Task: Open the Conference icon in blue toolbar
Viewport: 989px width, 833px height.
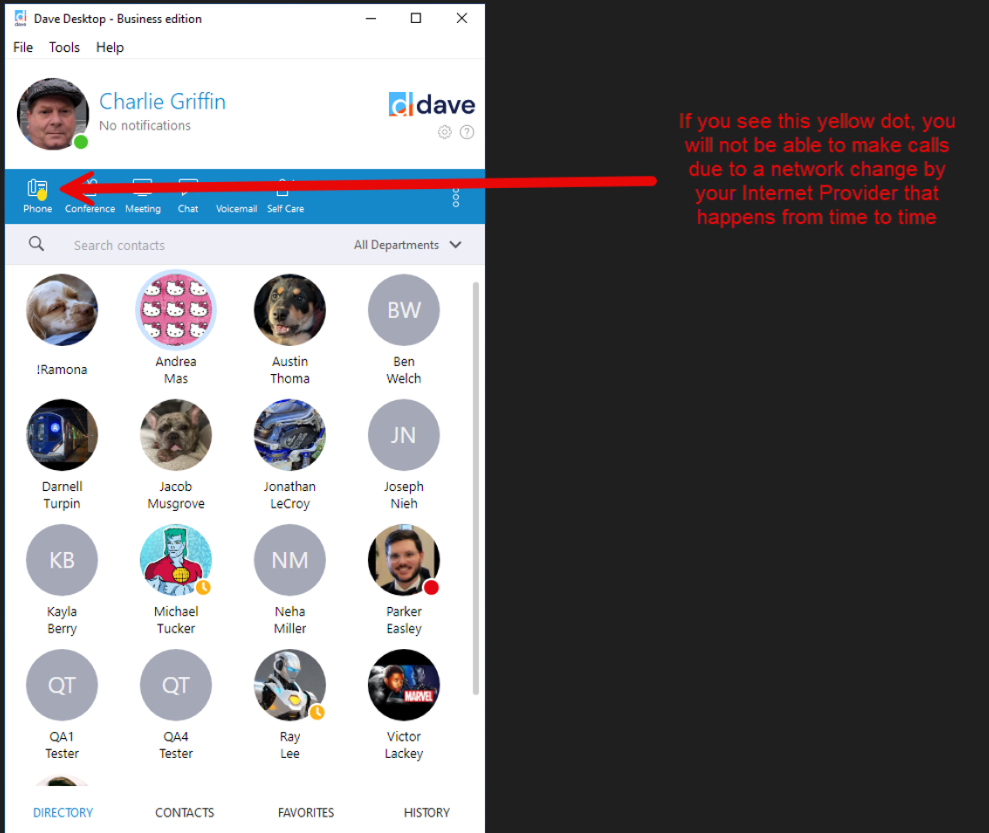Action: click(x=90, y=196)
